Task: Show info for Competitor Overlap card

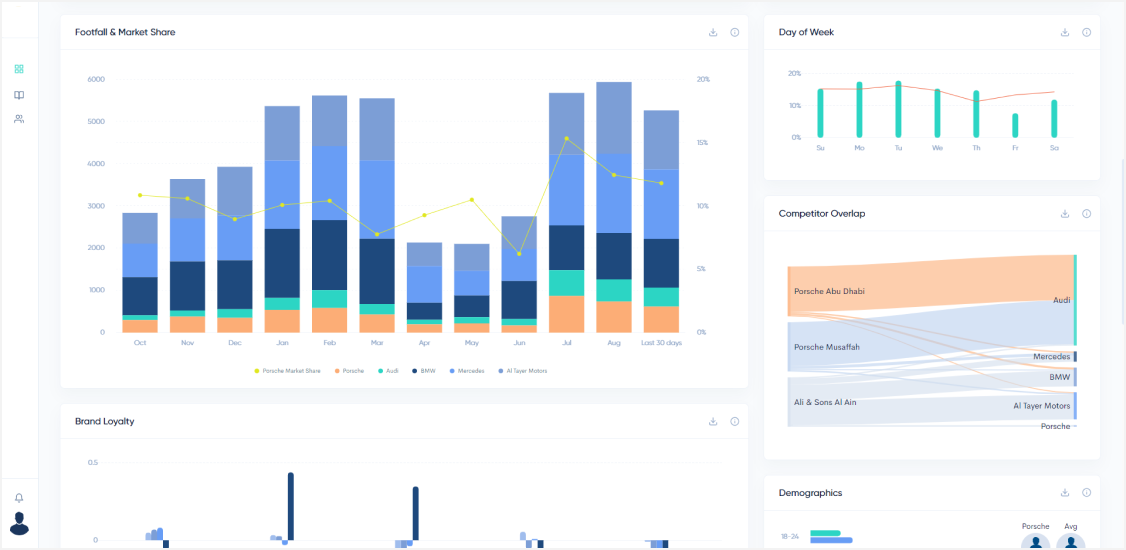Action: point(1087,214)
